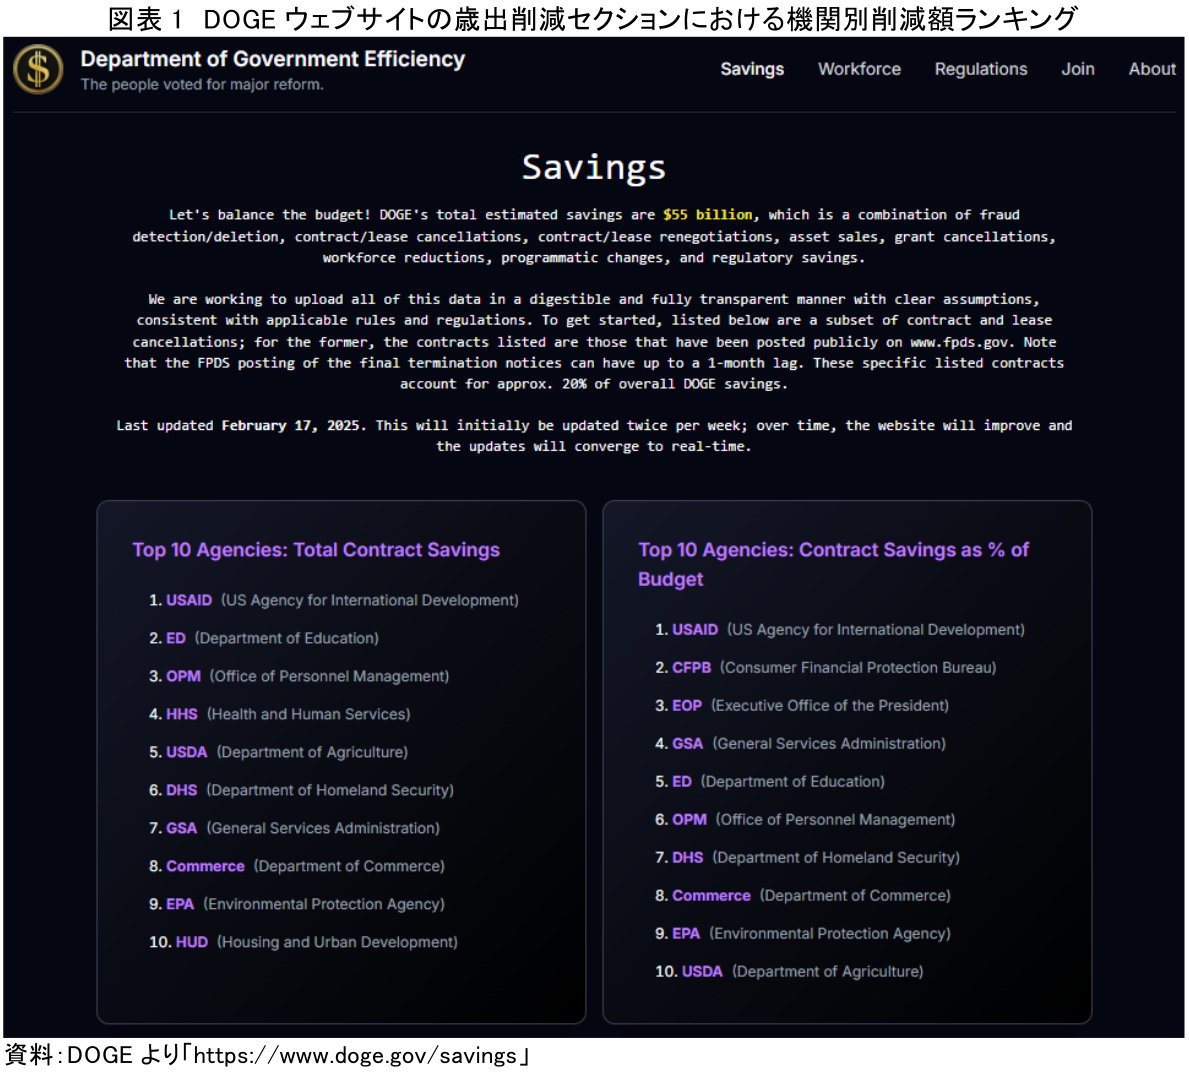This screenshot has height=1074, width=1189.
Task: Click the Department of Government Efficiency title
Action: [x=272, y=59]
